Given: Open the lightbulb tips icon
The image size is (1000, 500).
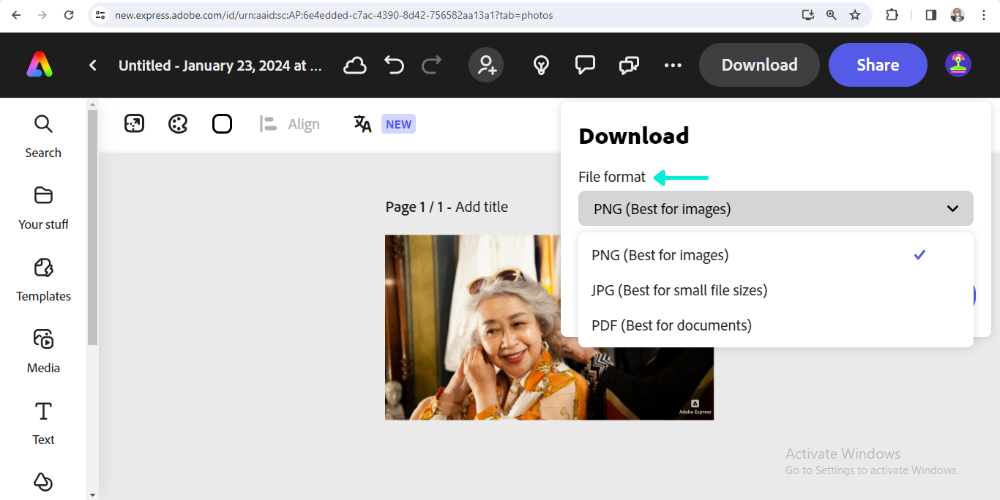Looking at the screenshot, I should click(541, 65).
